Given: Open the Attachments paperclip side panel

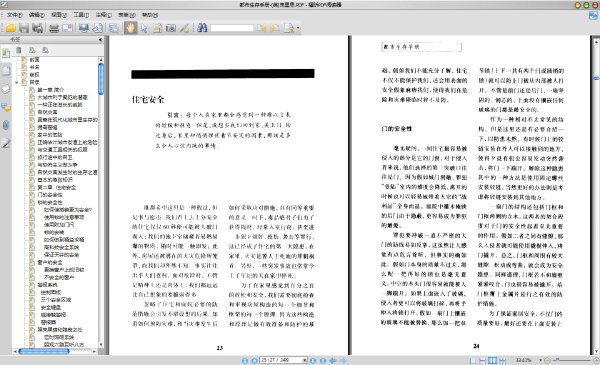Looking at the screenshot, I should tap(6, 125).
